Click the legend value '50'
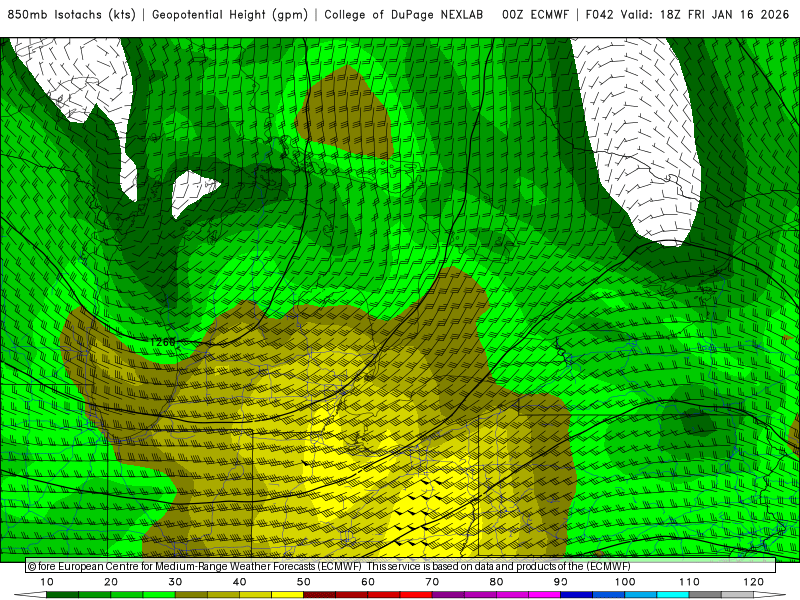This screenshot has height=600, width=800. [x=304, y=582]
